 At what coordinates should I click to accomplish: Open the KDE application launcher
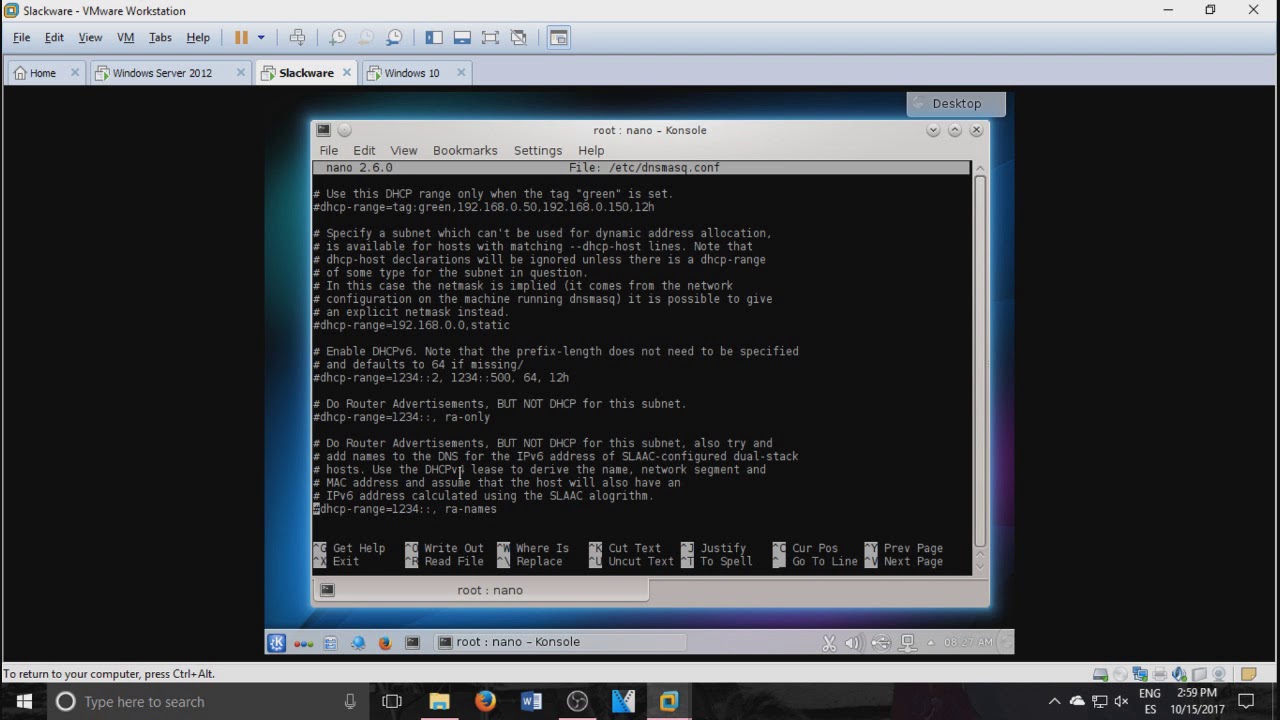(277, 642)
